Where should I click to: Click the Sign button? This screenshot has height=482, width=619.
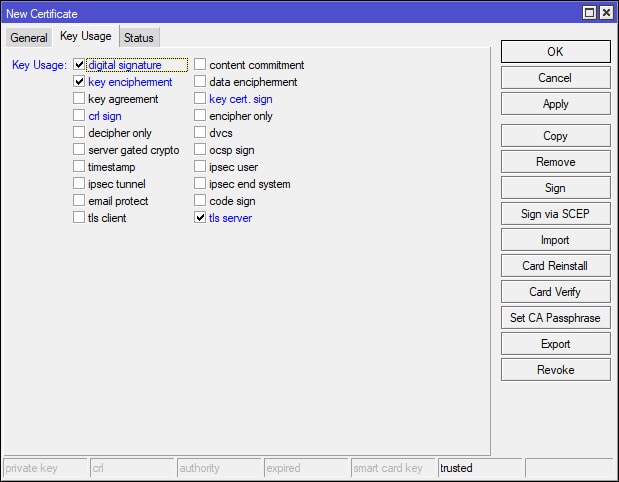pyautogui.click(x=555, y=188)
